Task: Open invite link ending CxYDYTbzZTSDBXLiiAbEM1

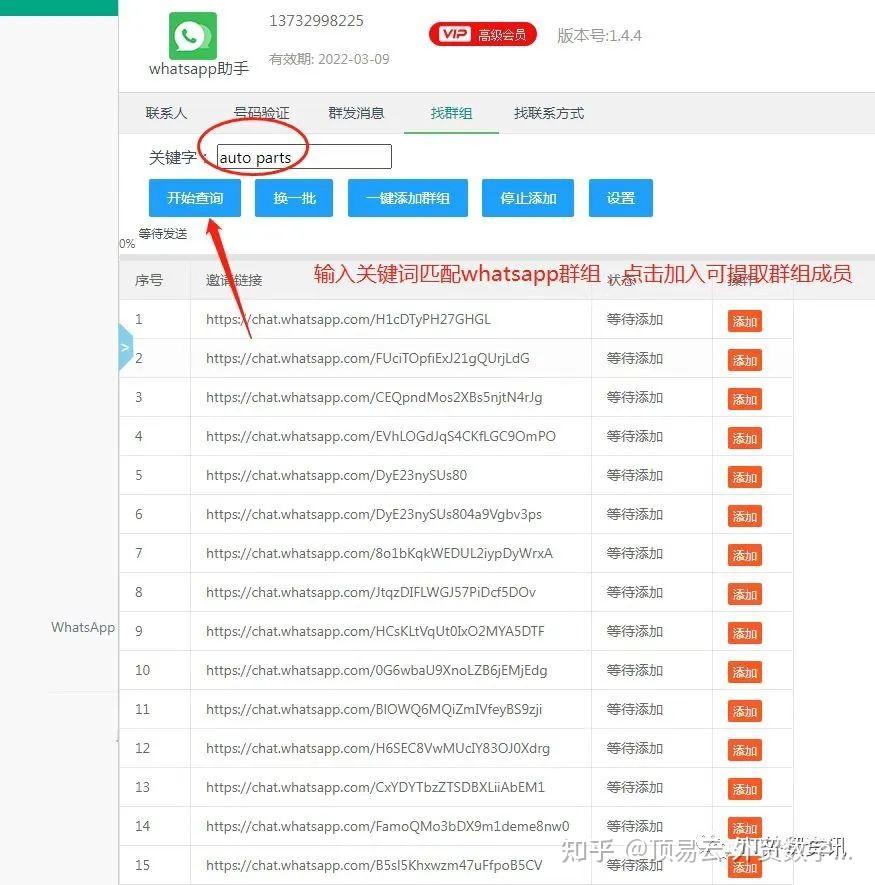Action: click(375, 787)
